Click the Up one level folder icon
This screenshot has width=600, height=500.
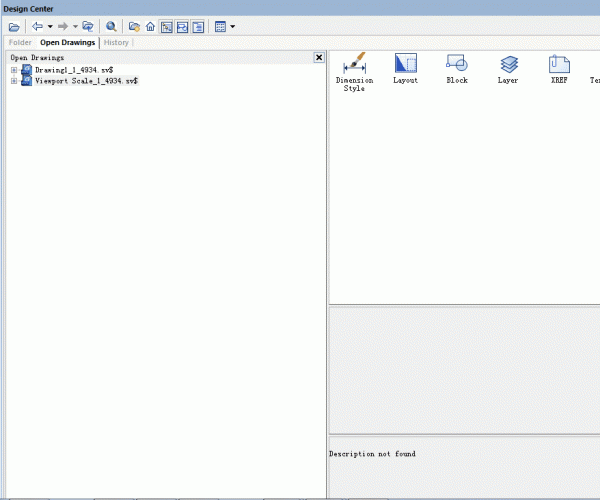[x=88, y=26]
